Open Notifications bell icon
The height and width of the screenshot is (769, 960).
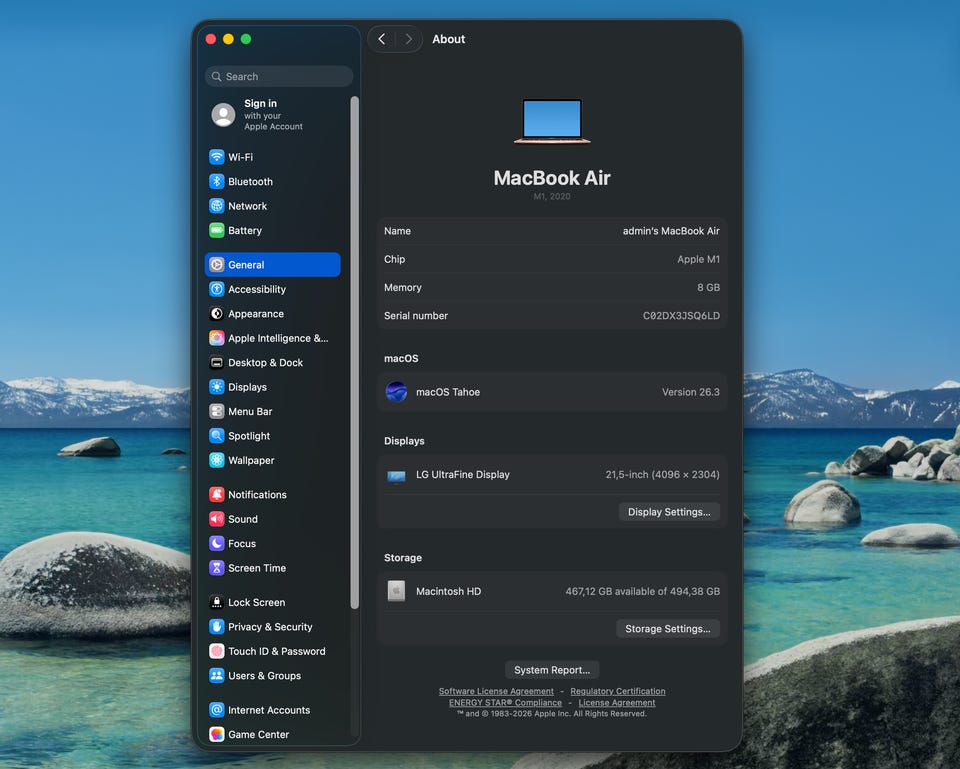point(217,495)
